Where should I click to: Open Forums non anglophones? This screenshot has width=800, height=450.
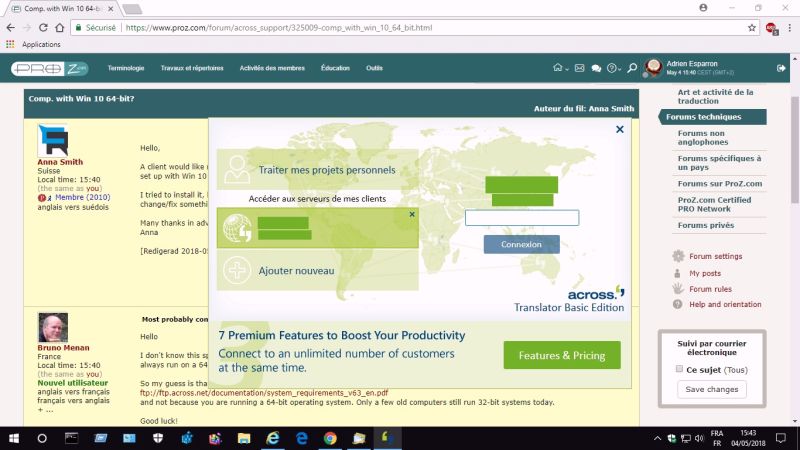[x=703, y=137]
